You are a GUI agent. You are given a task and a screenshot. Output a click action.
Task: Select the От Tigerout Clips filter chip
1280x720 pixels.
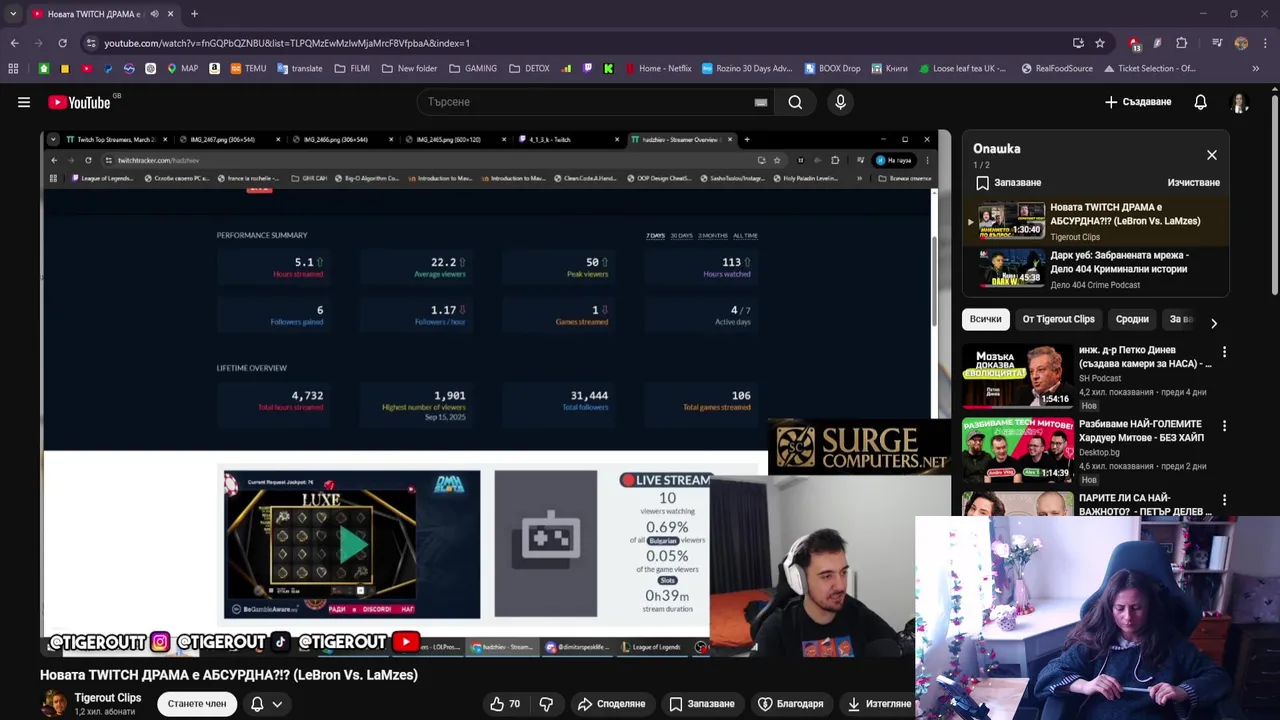coord(1058,319)
